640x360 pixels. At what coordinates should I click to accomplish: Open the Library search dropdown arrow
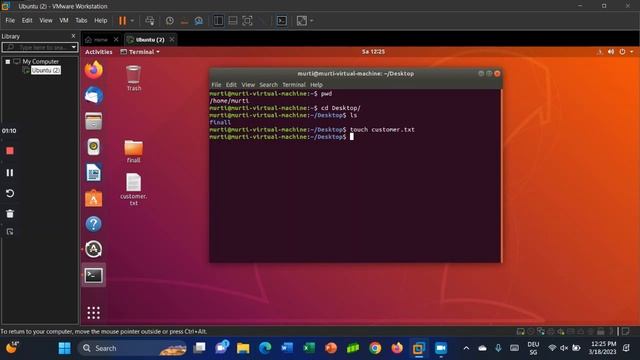(74, 47)
